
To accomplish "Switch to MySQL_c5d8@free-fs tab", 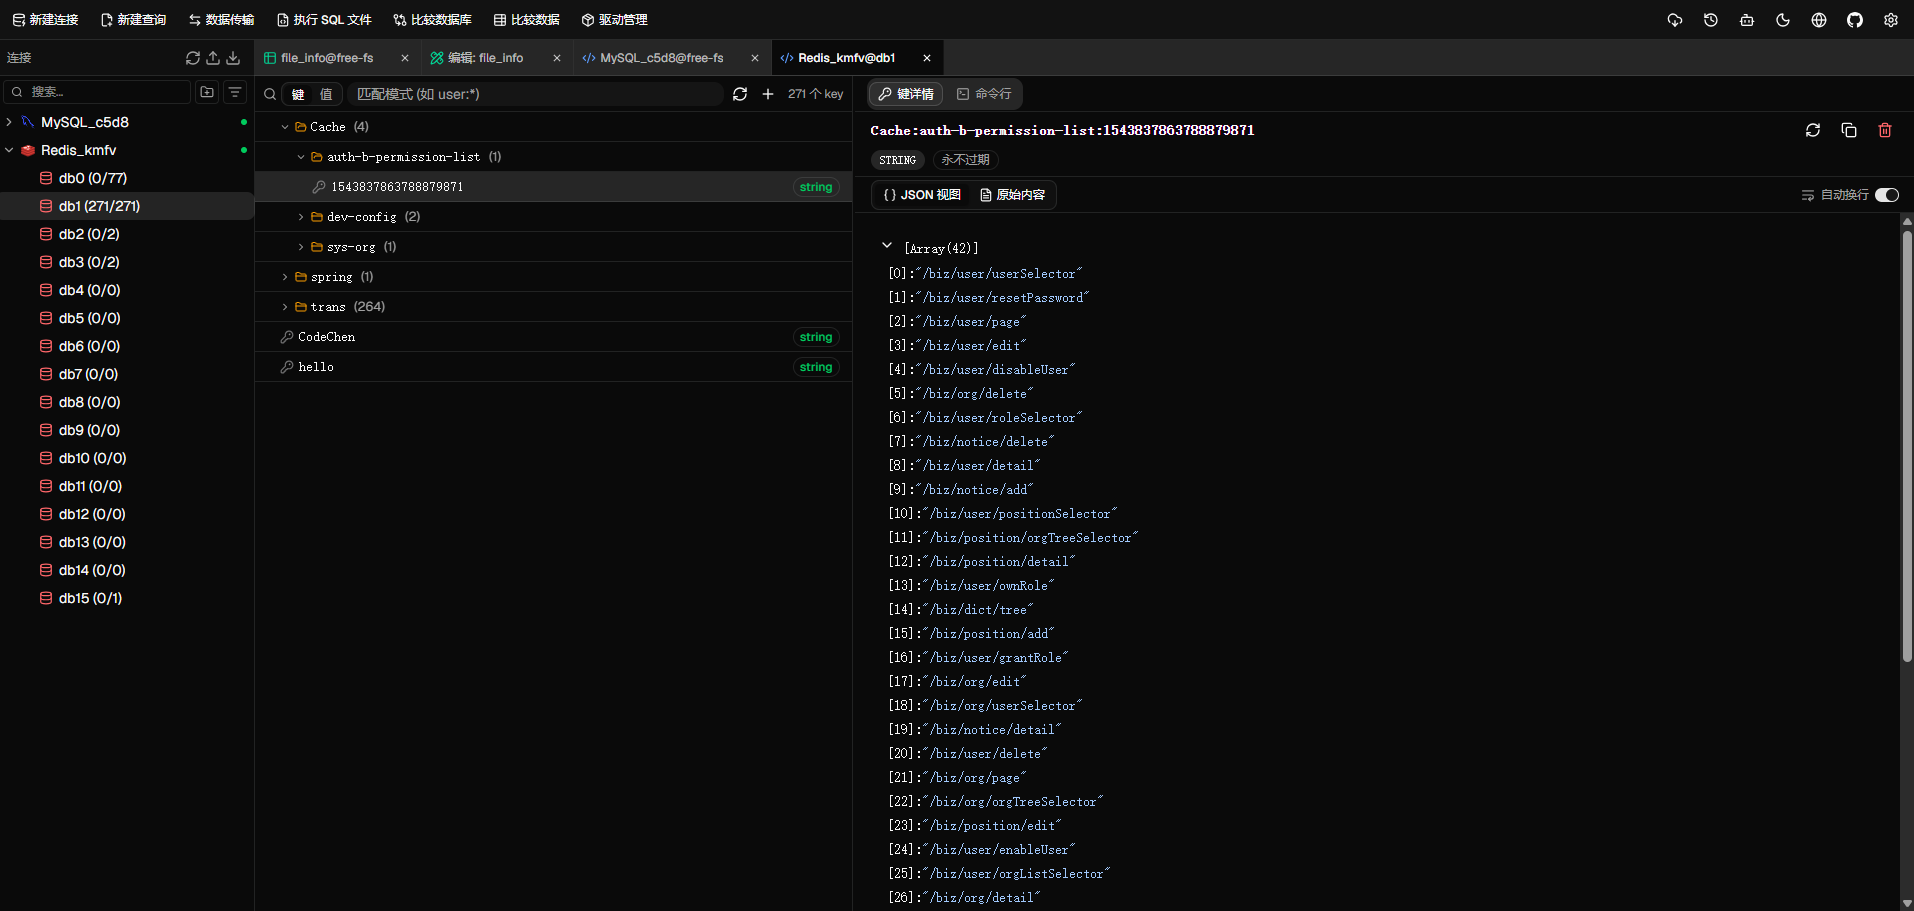I will click(x=661, y=58).
